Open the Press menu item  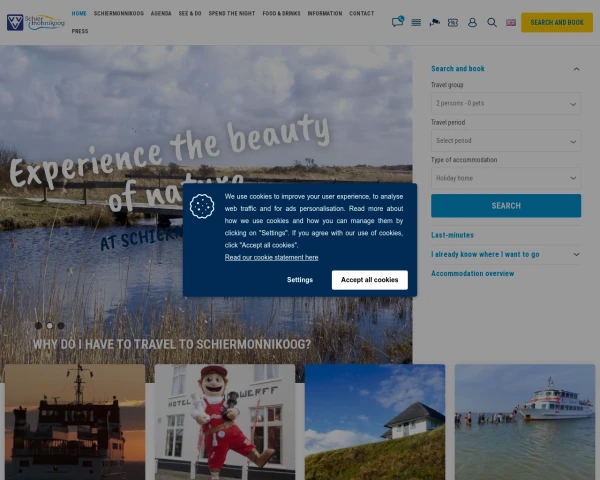point(80,31)
